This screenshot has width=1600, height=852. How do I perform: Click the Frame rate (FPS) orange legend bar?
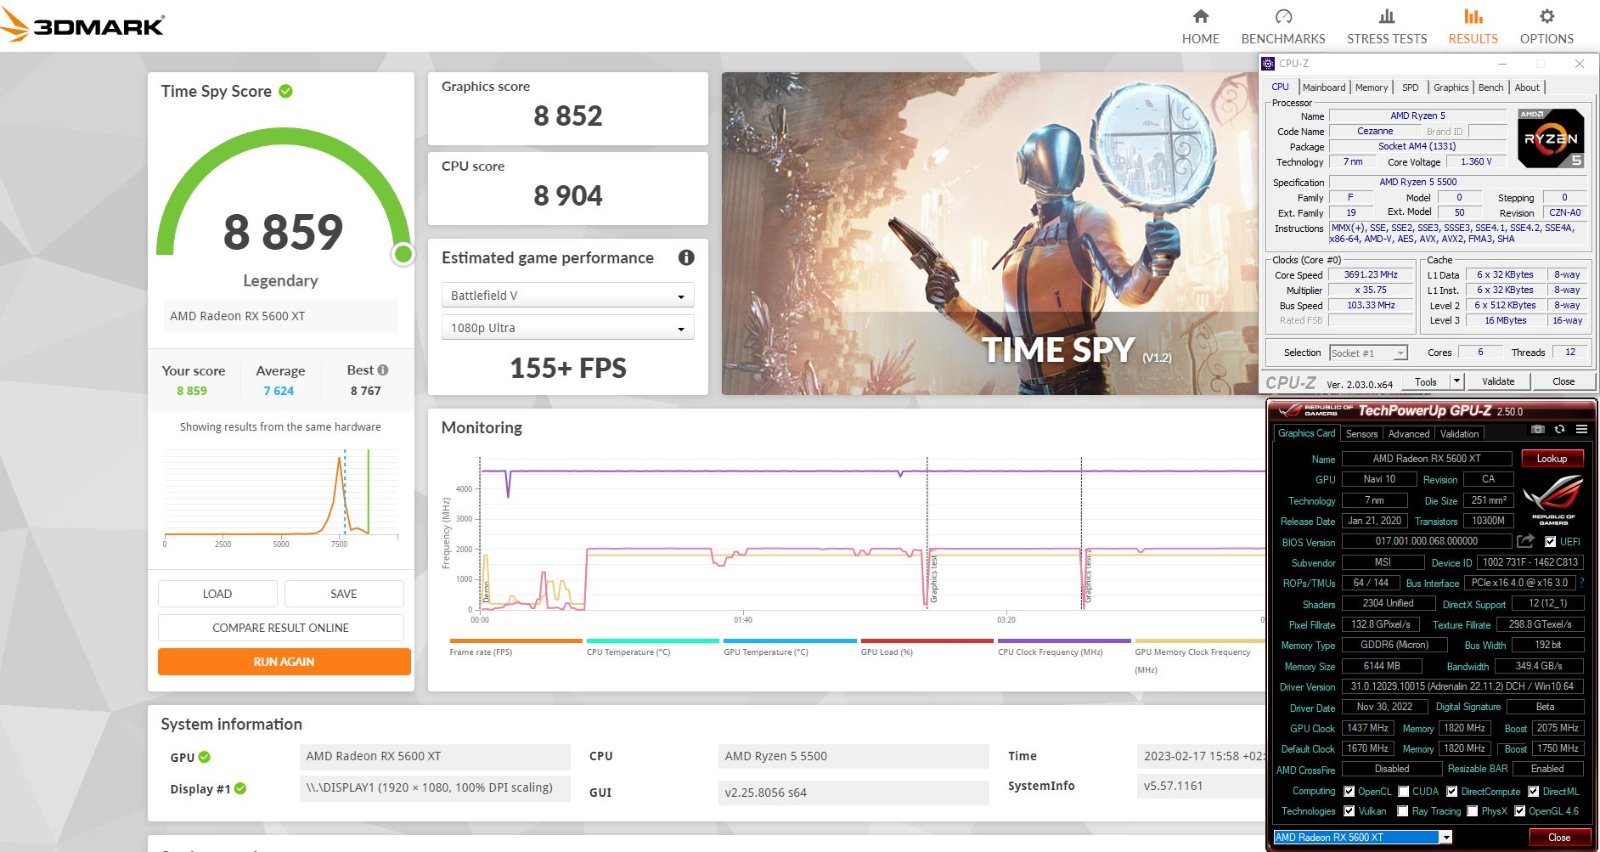516,641
